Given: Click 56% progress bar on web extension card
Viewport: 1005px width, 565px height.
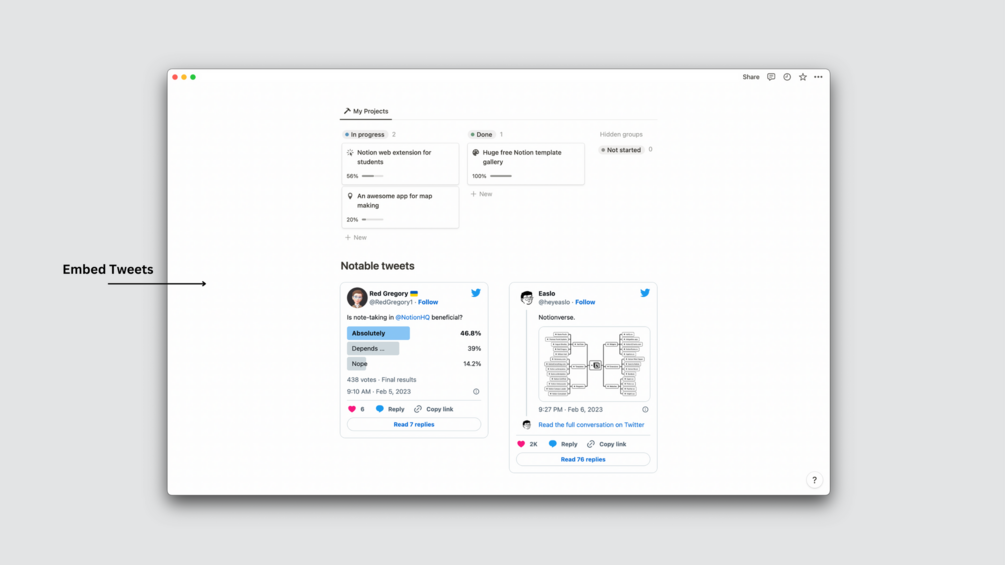Looking at the screenshot, I should (x=372, y=176).
